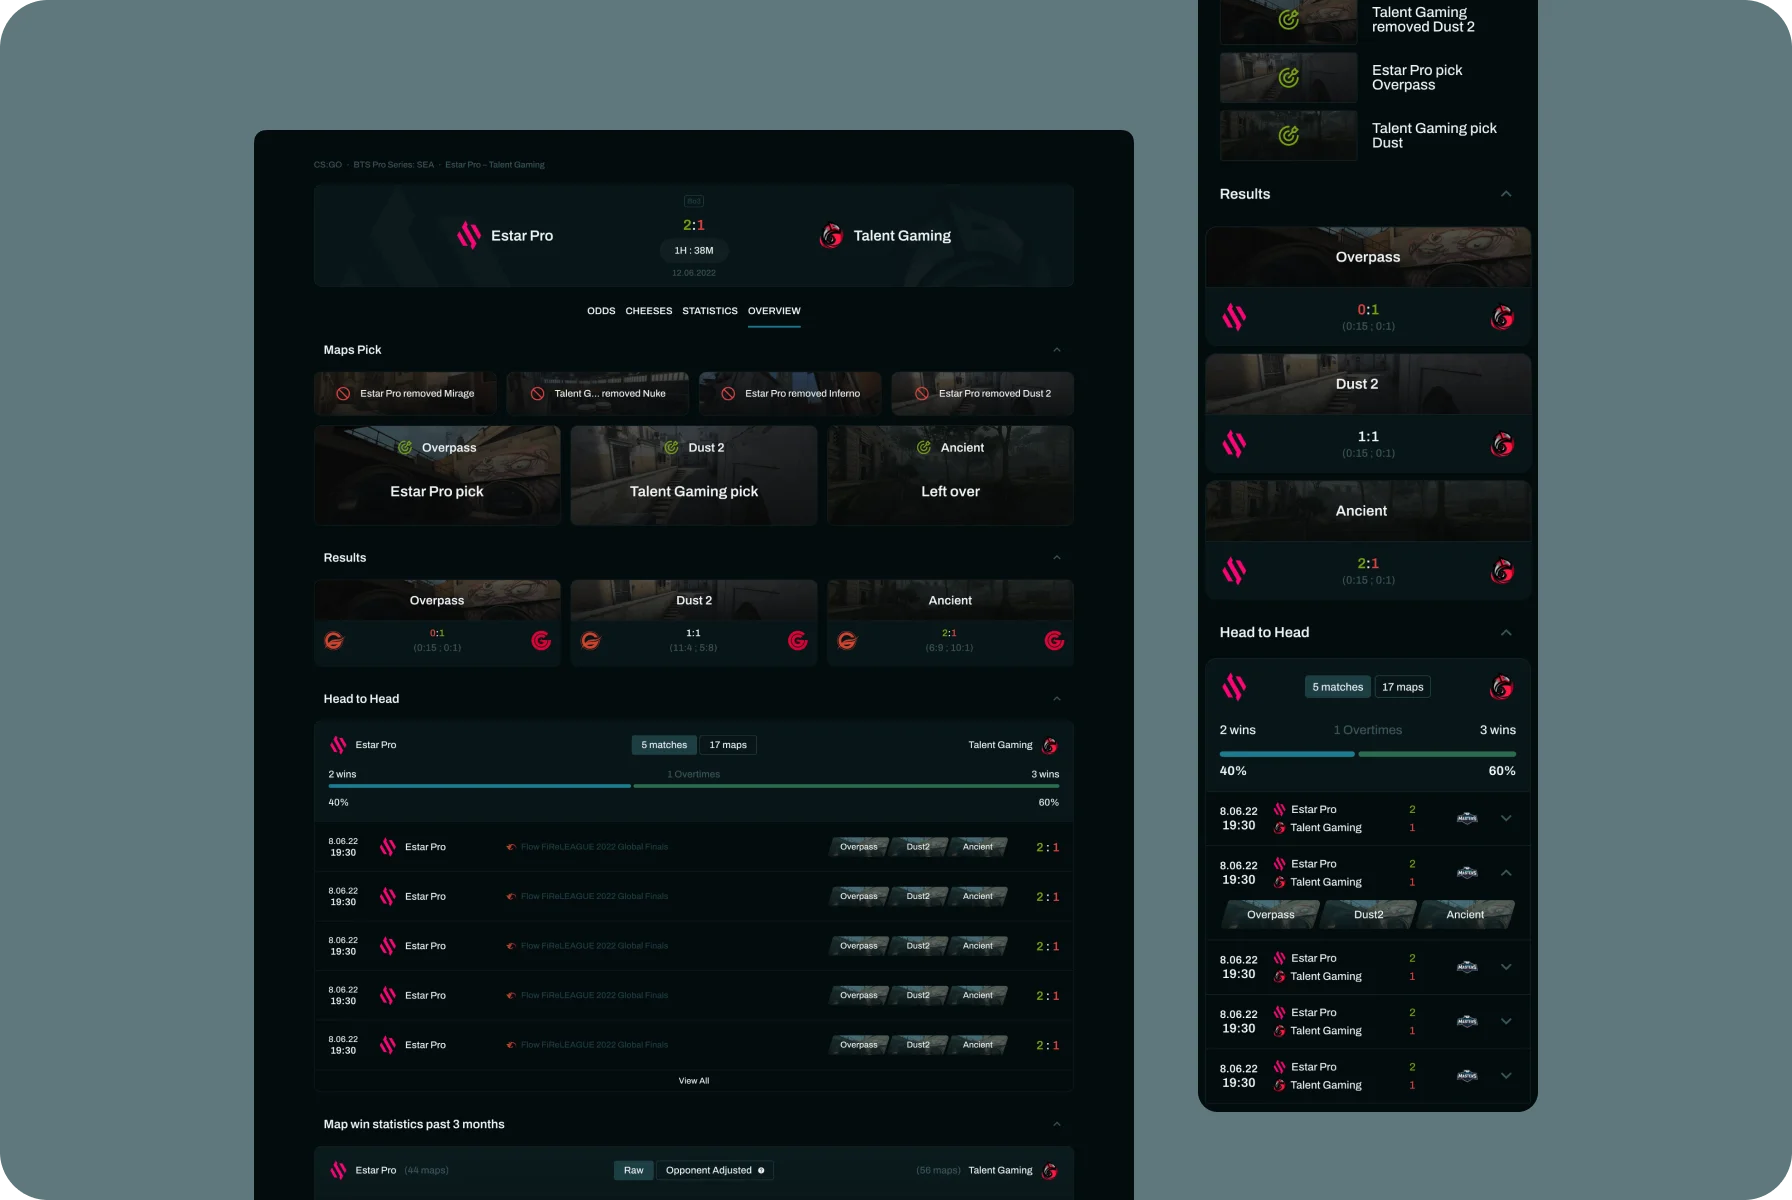
Task: Select 17 maps filter in mobile Head to Head
Action: pos(1403,687)
